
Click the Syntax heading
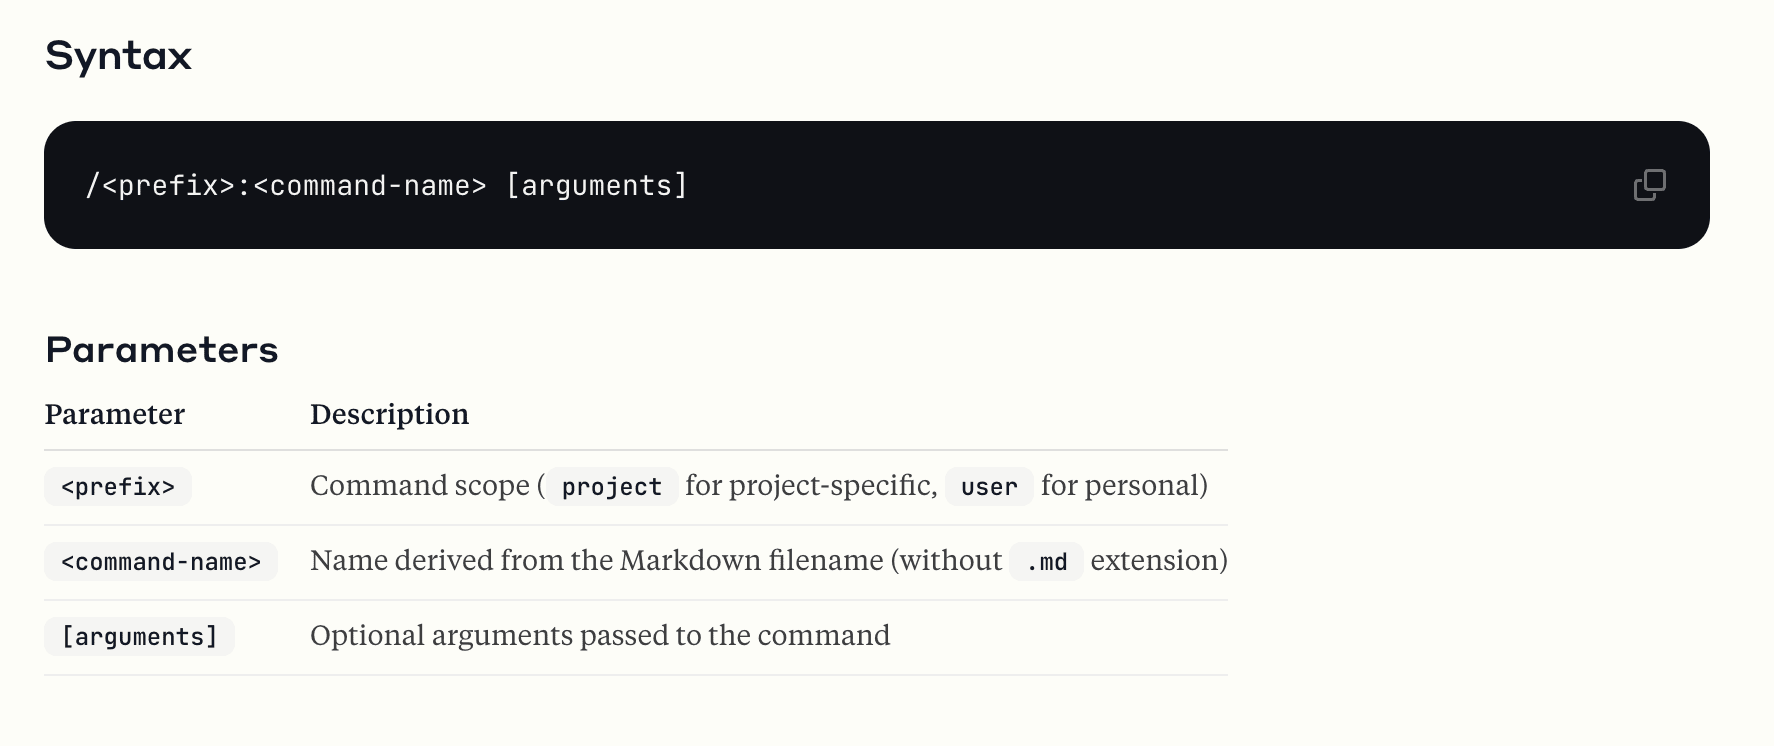point(118,56)
